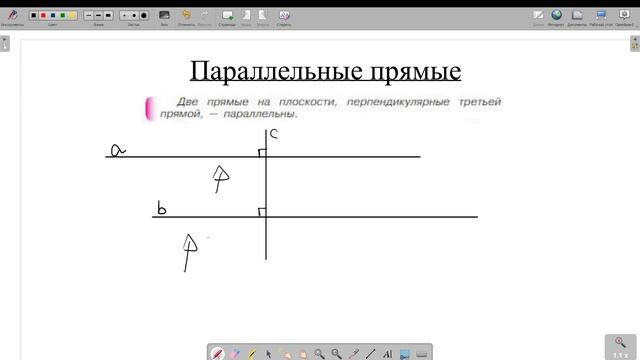Expand the left page thumbnails panel
This screenshot has height=360, width=640.
(x=4, y=44)
